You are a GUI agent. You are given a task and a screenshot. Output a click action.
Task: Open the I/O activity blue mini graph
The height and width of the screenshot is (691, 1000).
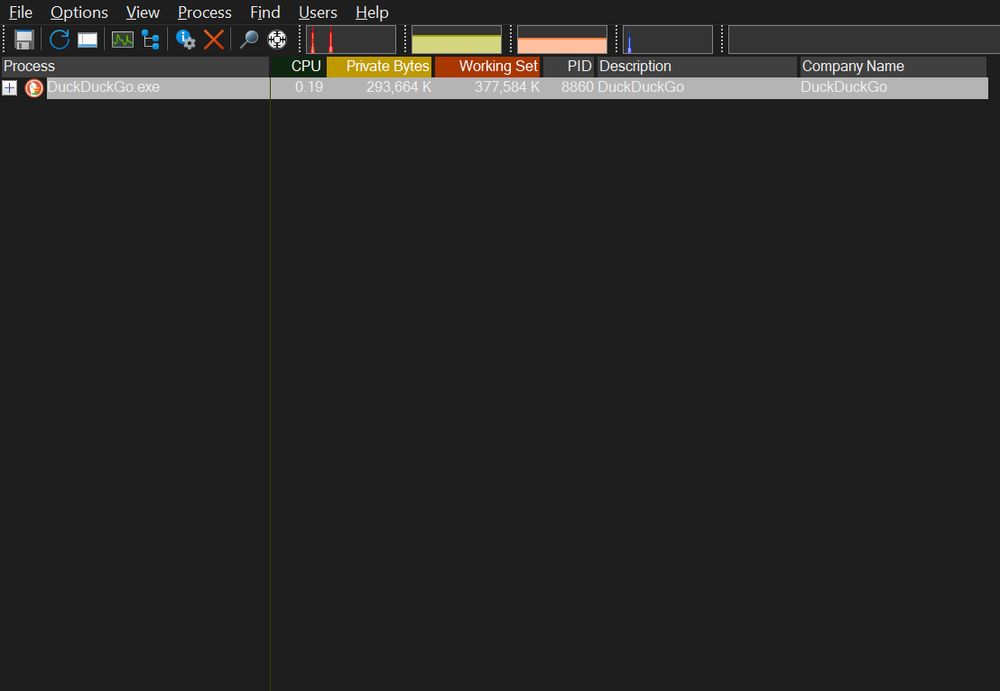tap(668, 40)
